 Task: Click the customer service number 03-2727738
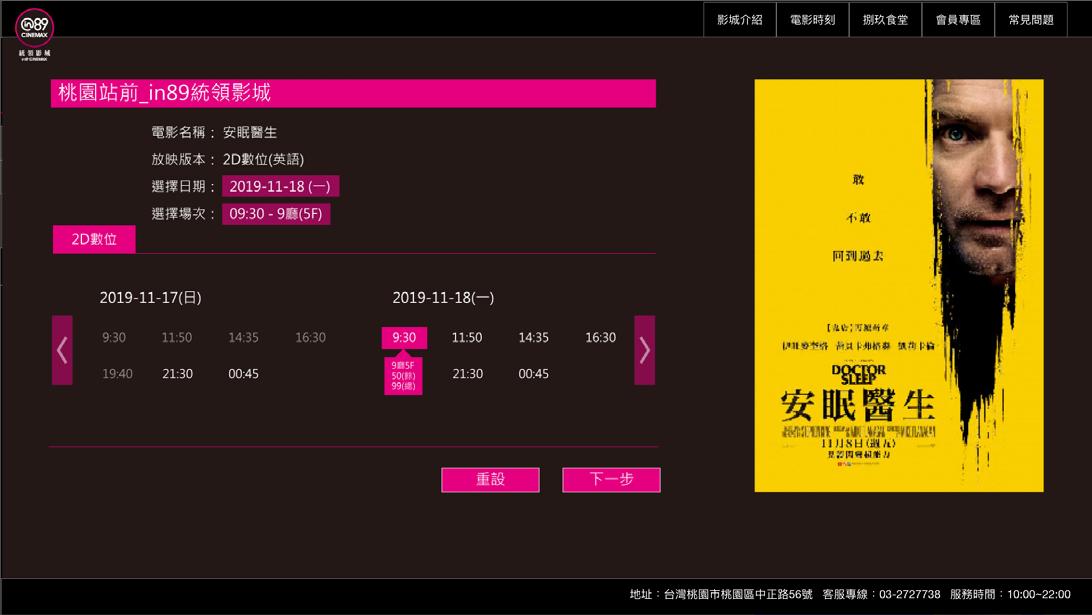point(910,594)
